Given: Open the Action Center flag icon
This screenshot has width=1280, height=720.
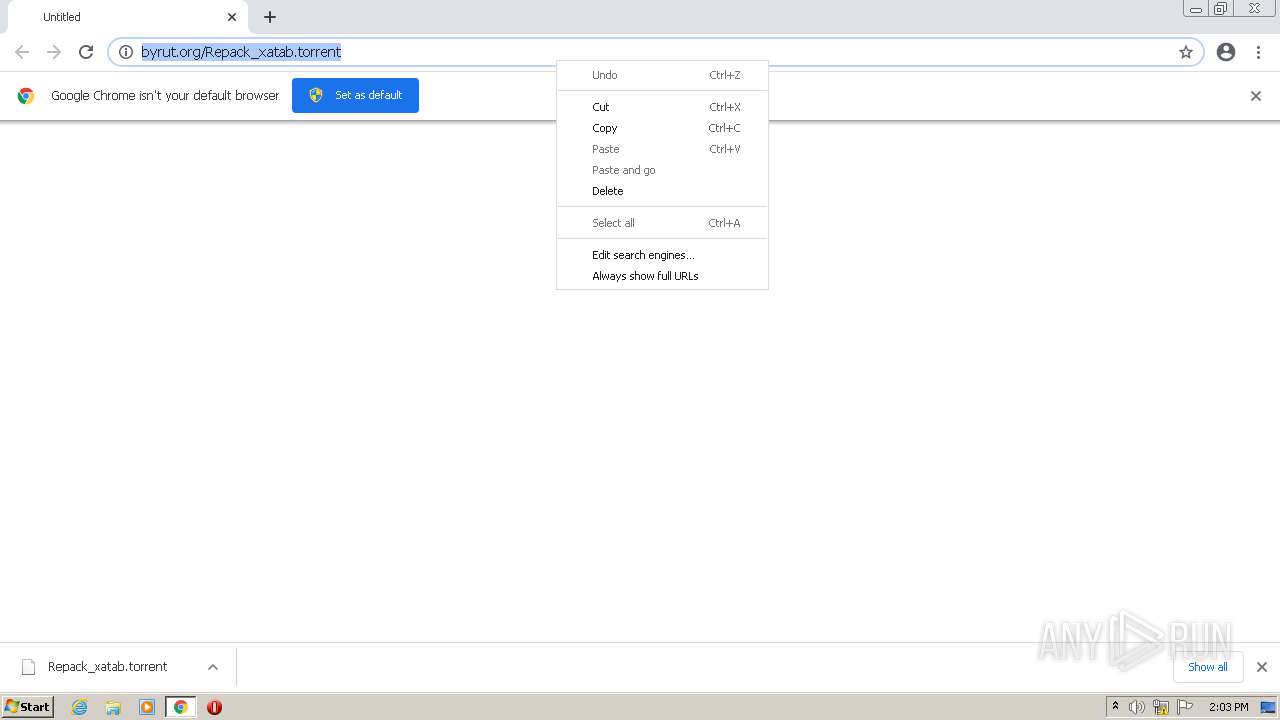Looking at the screenshot, I should (1185, 707).
